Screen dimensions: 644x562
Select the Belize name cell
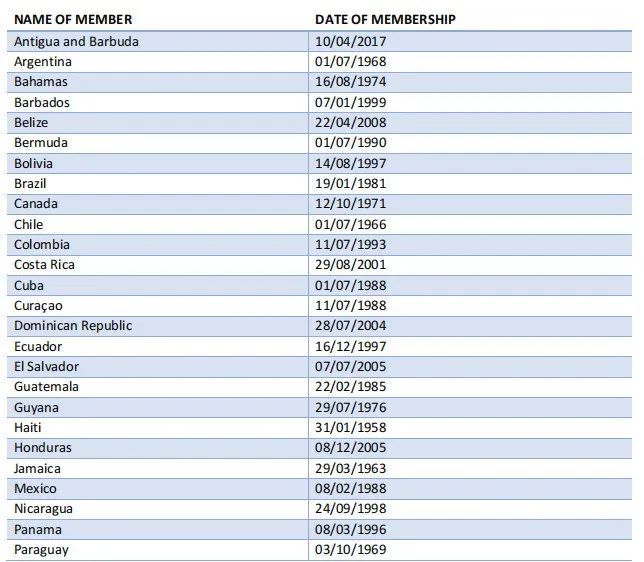(31, 123)
